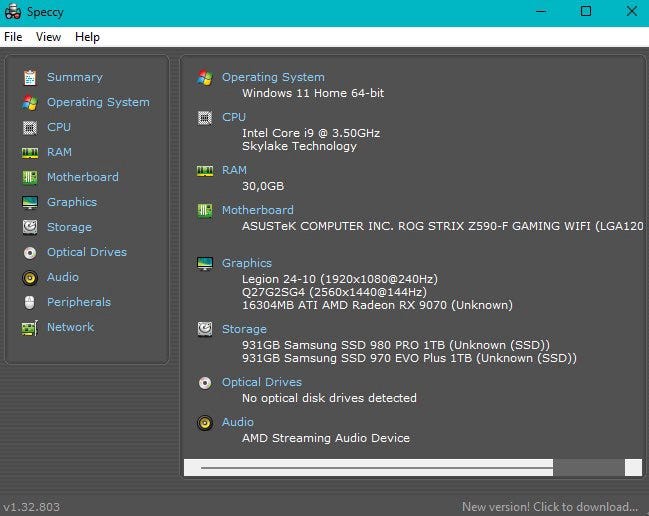Click the Motherboard icon in summary panel
Viewport: 649px width, 516px height.
[205, 211]
